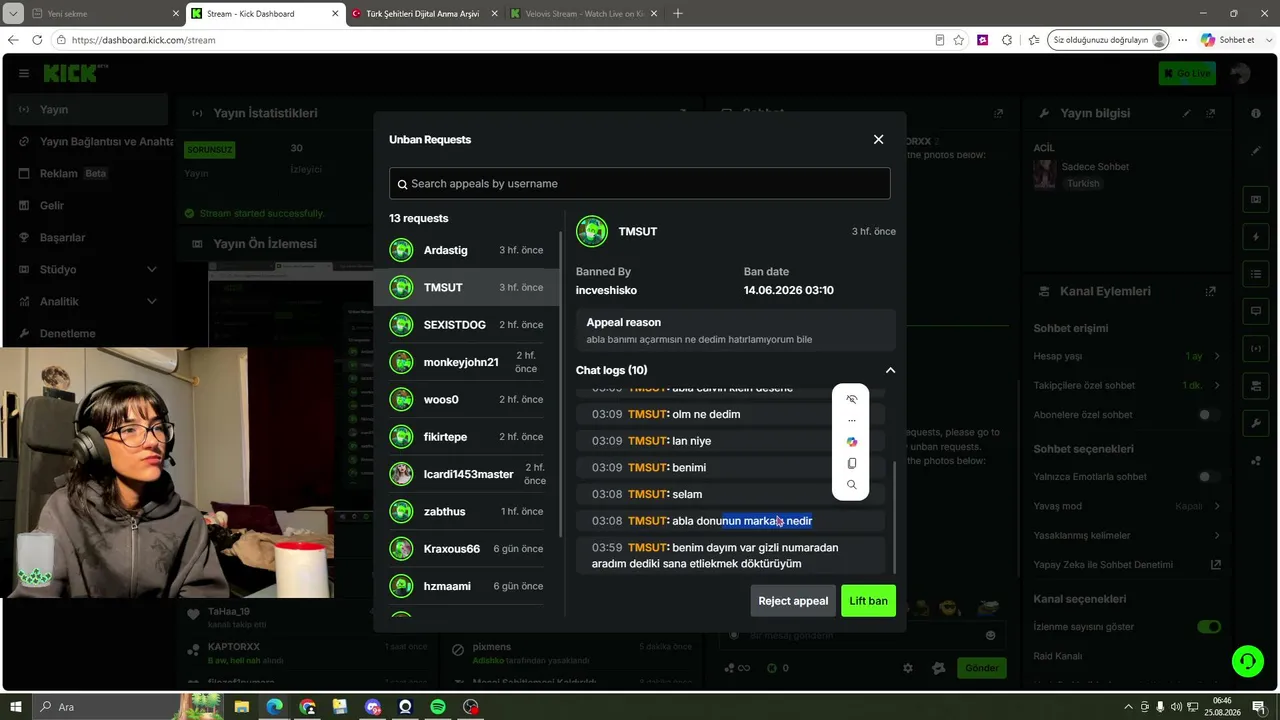The height and width of the screenshot is (720, 1280).
Task: Open Yasaklanmış kelimeler chevron
Action: pos(1217,535)
